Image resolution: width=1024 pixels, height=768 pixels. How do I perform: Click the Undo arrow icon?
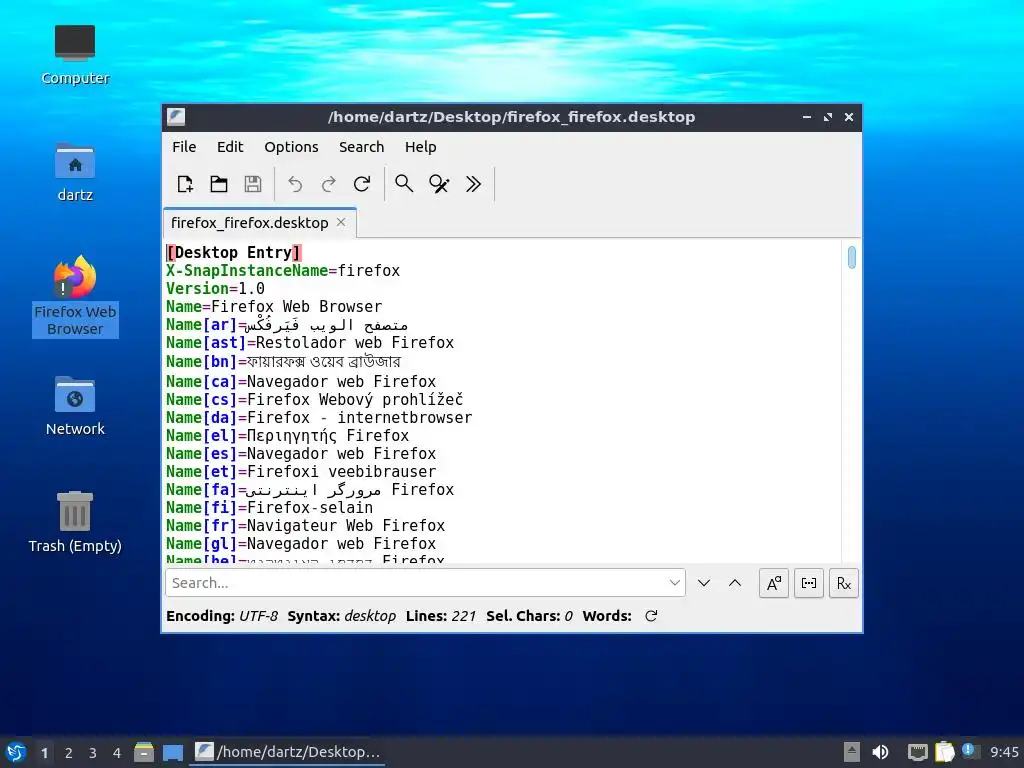295,184
